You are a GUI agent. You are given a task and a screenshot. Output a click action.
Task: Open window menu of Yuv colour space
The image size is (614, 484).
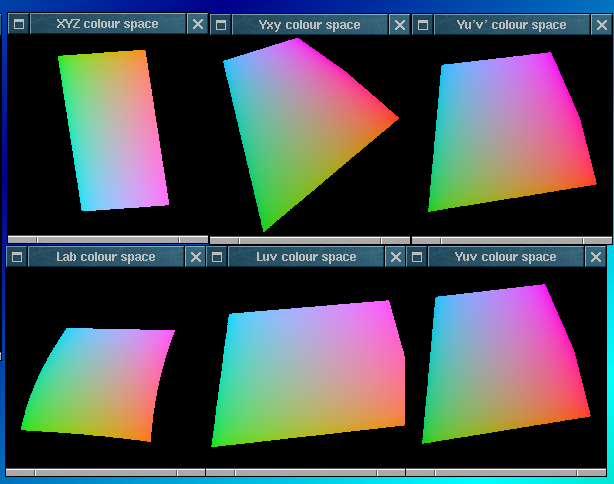[417, 257]
